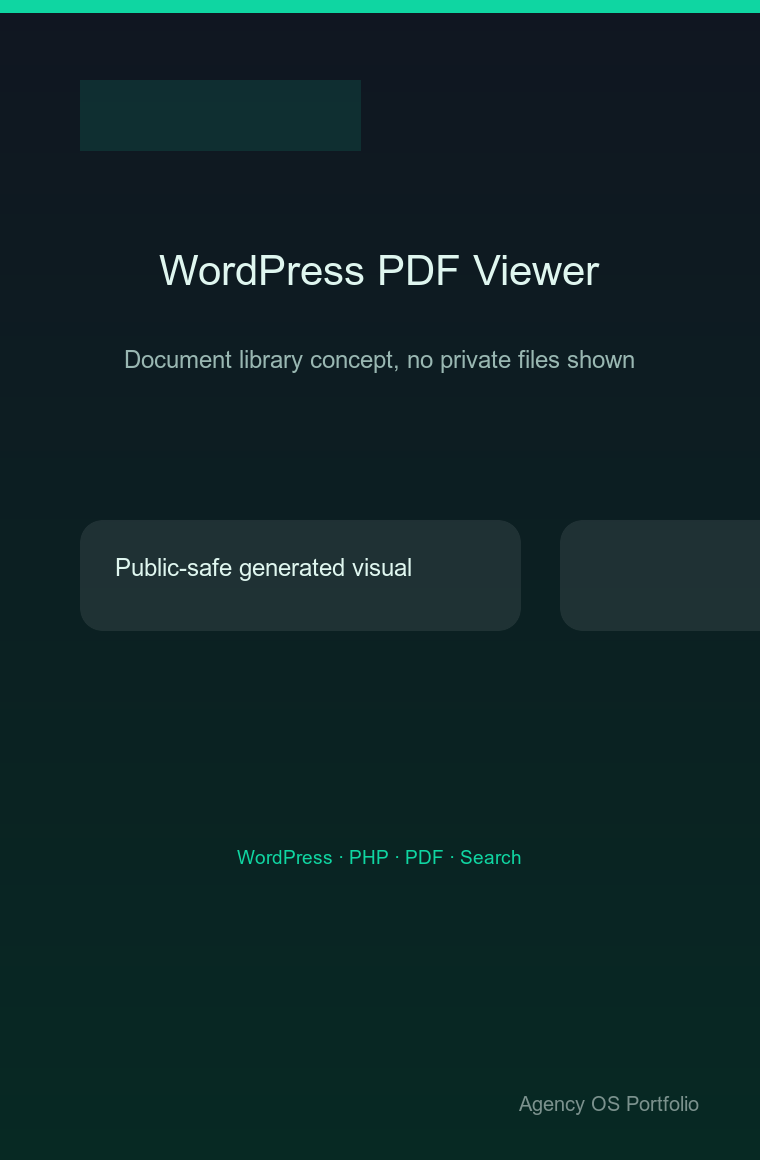Click the WordPress PDF Viewer heading

point(379,271)
